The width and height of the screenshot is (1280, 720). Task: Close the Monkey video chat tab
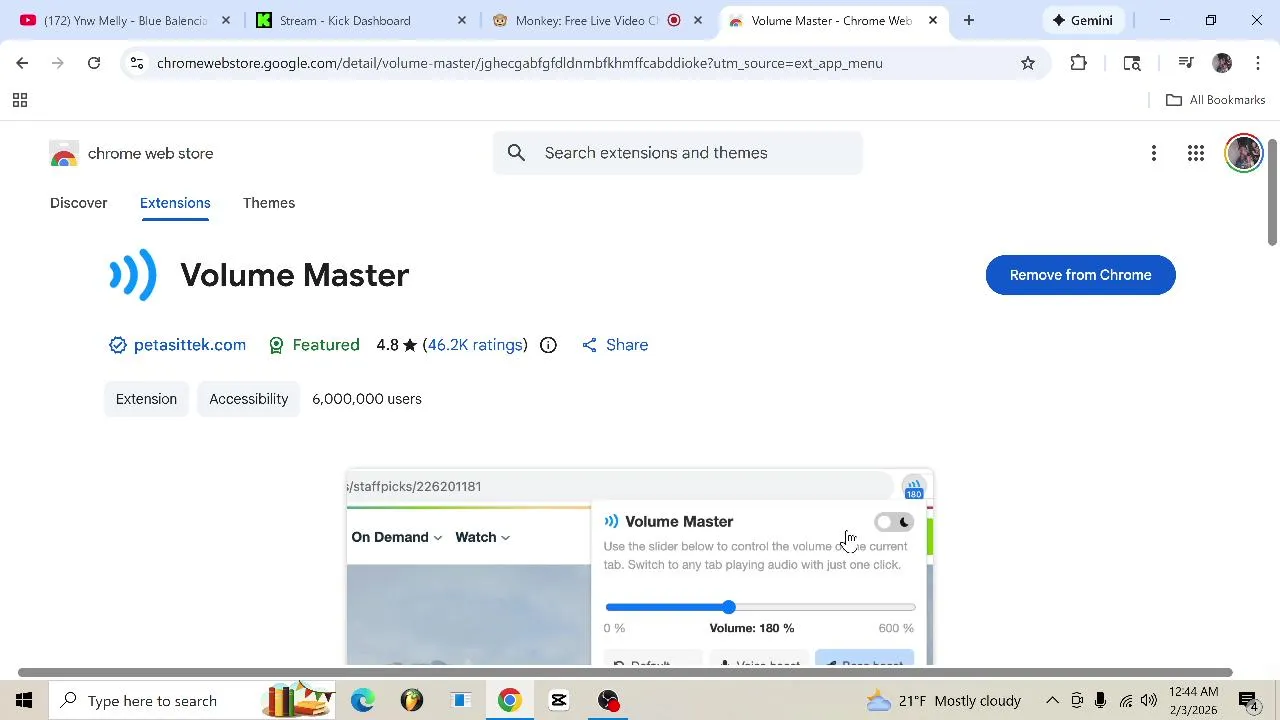(698, 20)
